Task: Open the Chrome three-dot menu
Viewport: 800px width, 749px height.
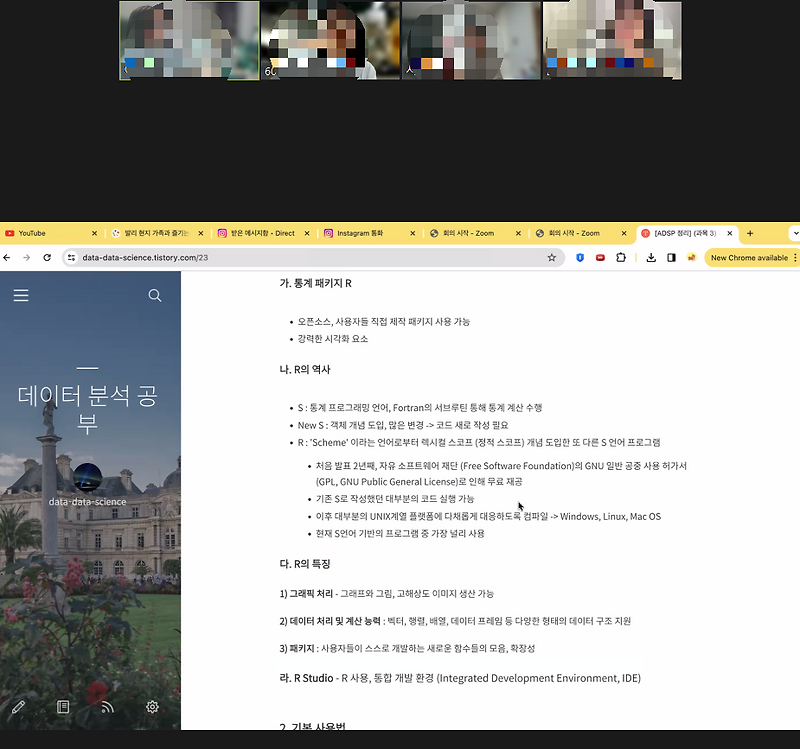Action: click(x=795, y=257)
